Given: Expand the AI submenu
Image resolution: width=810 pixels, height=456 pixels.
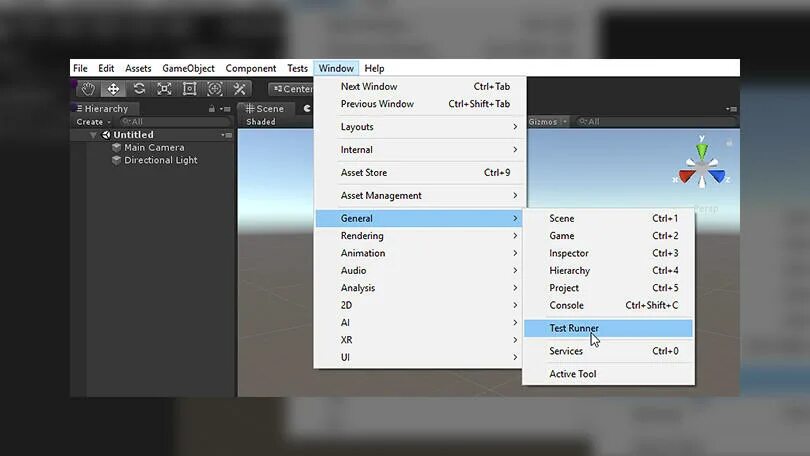Looking at the screenshot, I should pyautogui.click(x=419, y=323).
